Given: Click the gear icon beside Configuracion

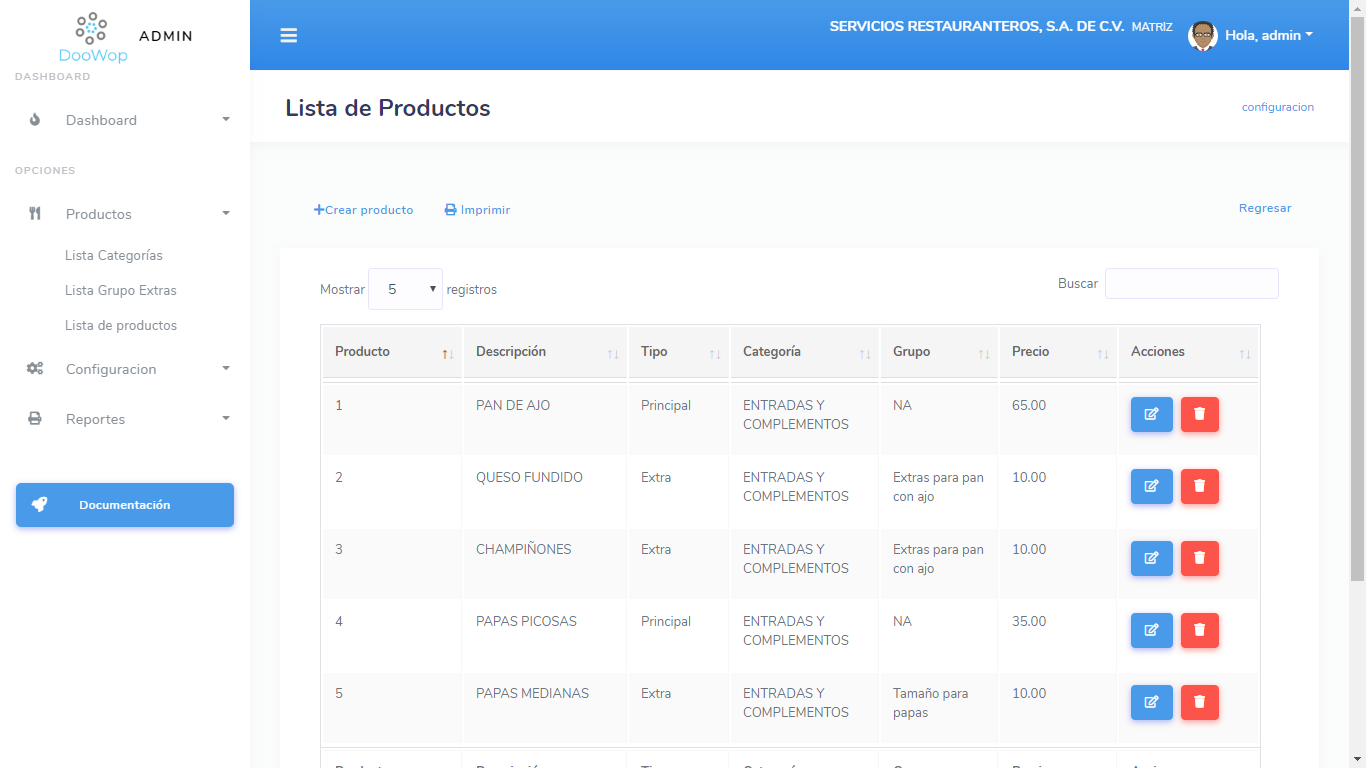Looking at the screenshot, I should point(35,369).
